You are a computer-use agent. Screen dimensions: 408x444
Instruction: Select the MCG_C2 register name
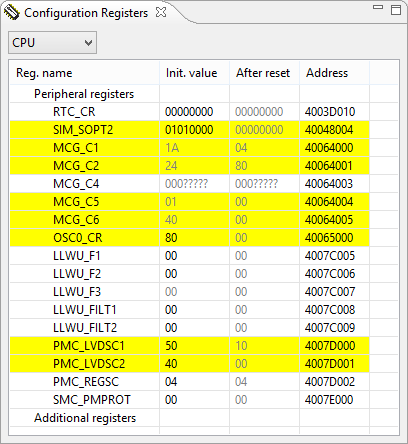[76, 166]
